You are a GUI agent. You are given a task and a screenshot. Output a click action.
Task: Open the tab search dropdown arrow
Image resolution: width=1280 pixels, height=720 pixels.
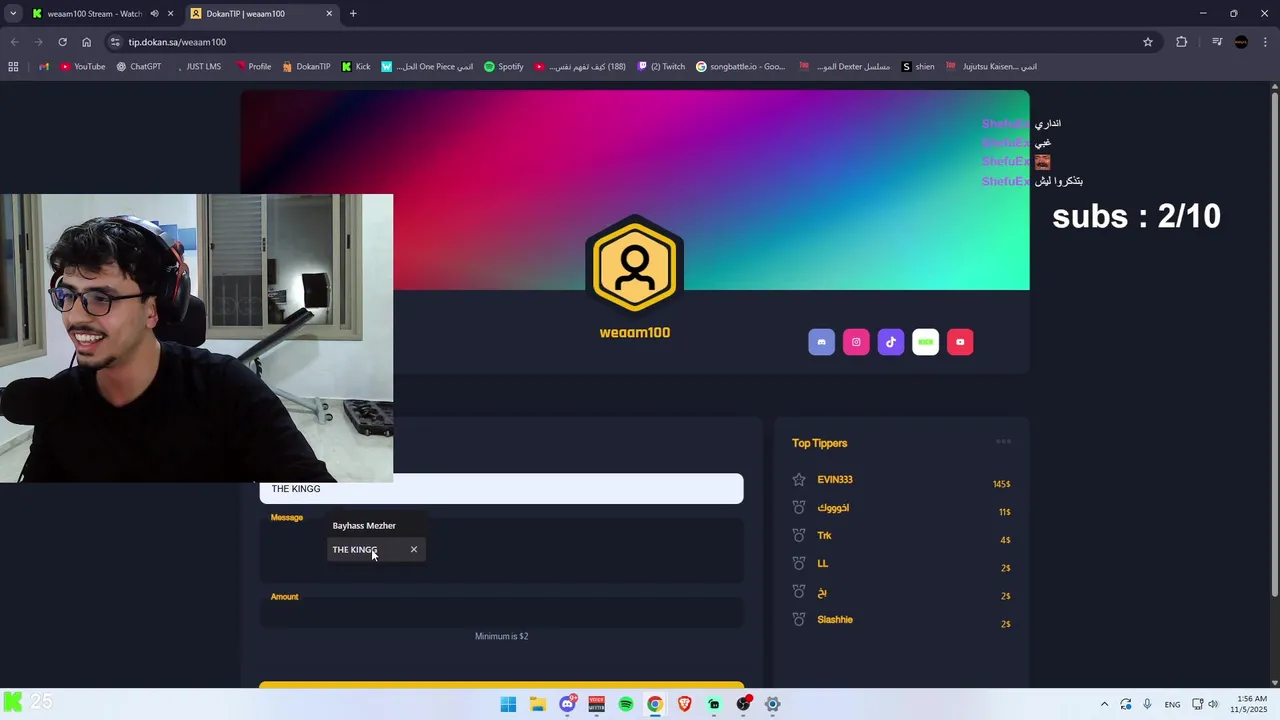[12, 14]
